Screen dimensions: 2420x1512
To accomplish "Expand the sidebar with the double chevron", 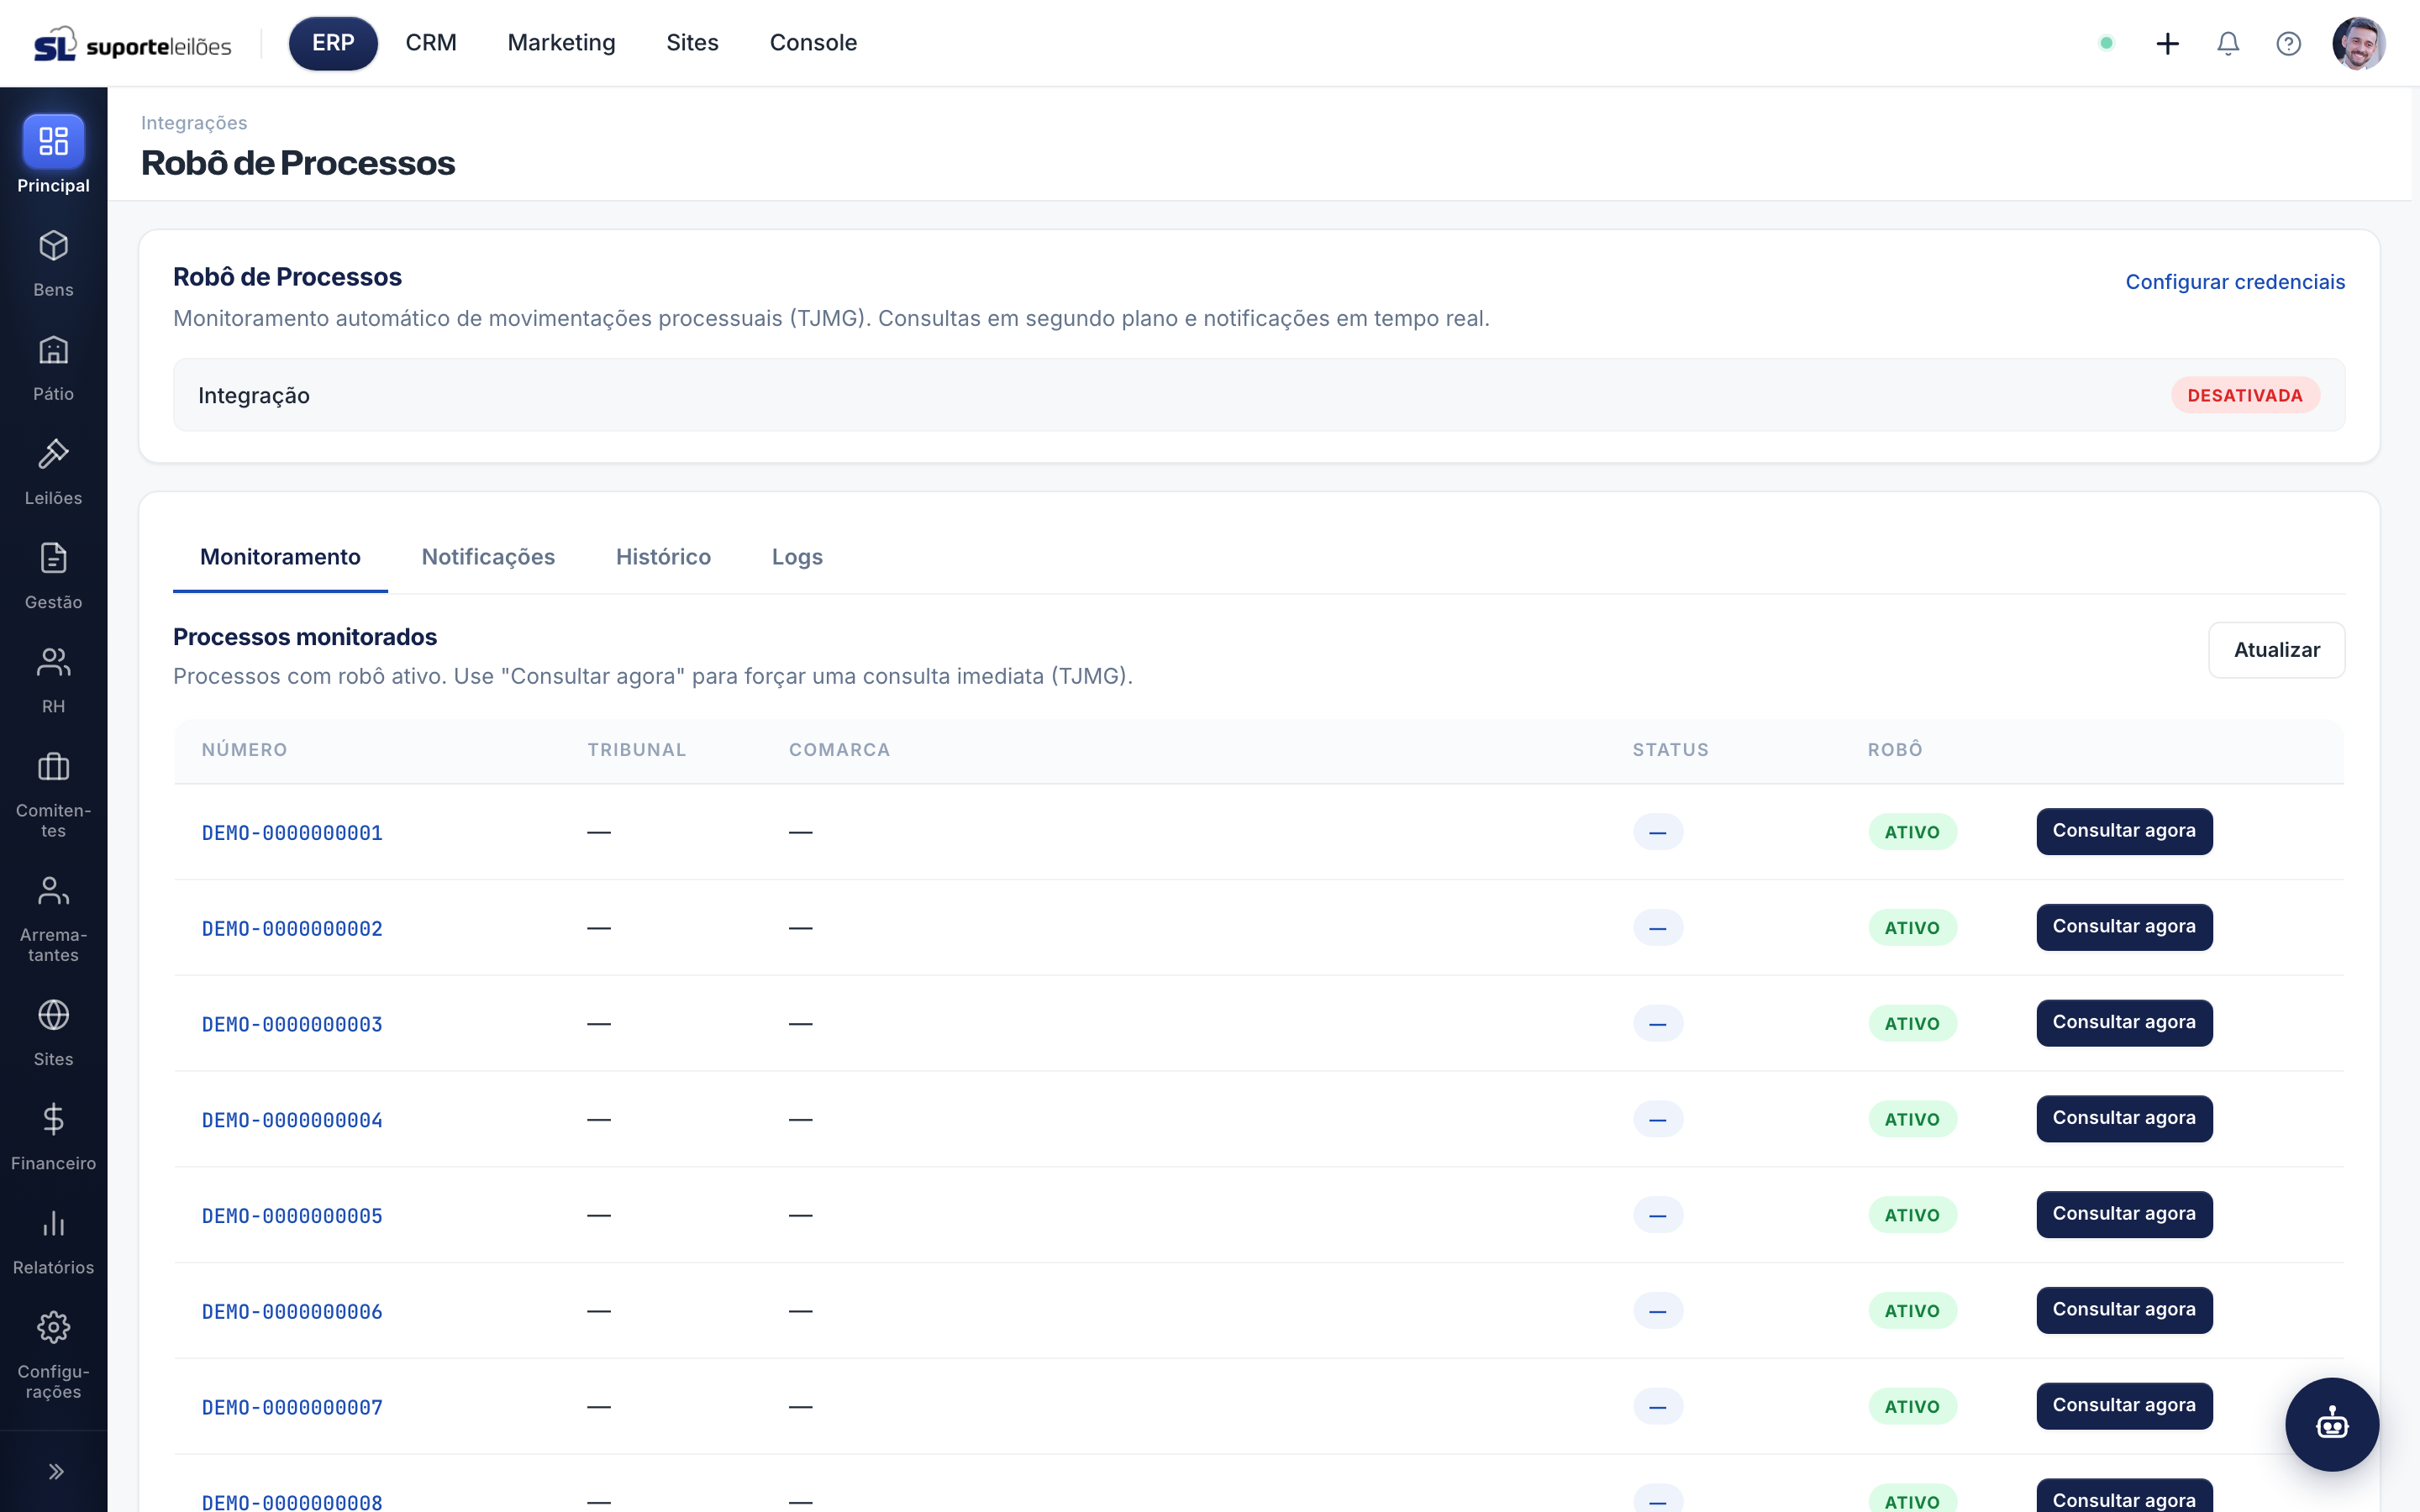I will coord(55,1471).
